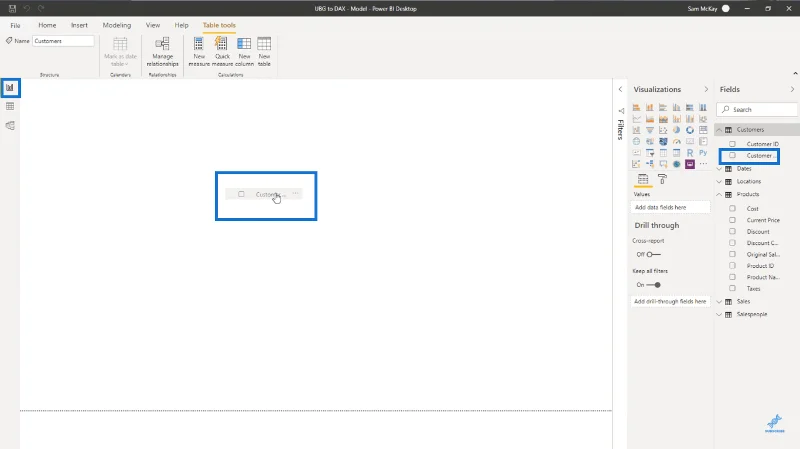
Task: Check the Cost field
Action: (x=732, y=208)
